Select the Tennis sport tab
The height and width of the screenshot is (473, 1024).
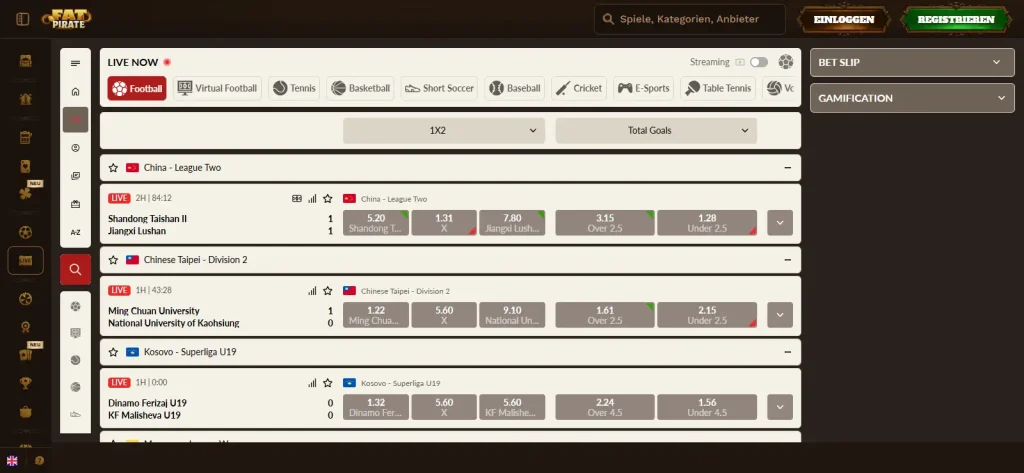(x=294, y=88)
